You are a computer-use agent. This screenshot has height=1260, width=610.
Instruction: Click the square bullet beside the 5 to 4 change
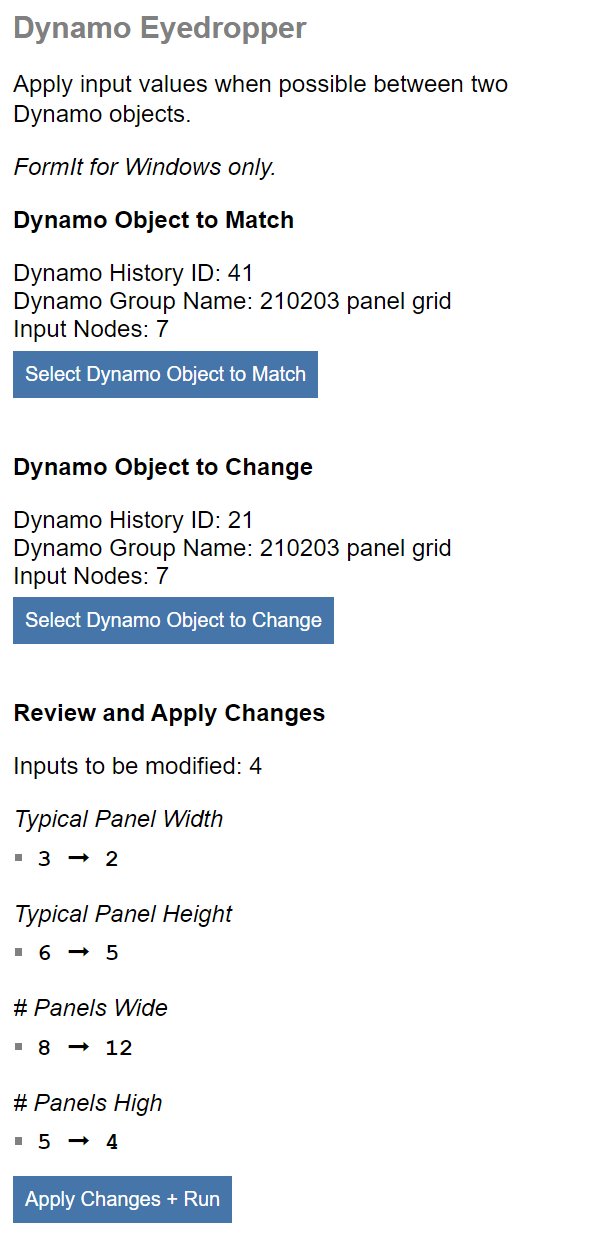(x=18, y=1141)
